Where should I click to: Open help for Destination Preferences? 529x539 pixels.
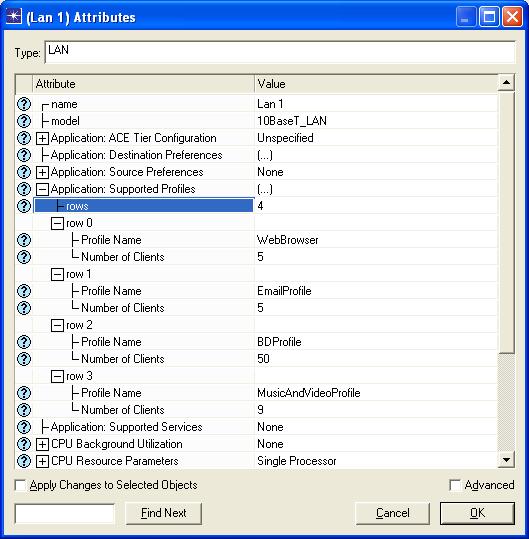24,155
